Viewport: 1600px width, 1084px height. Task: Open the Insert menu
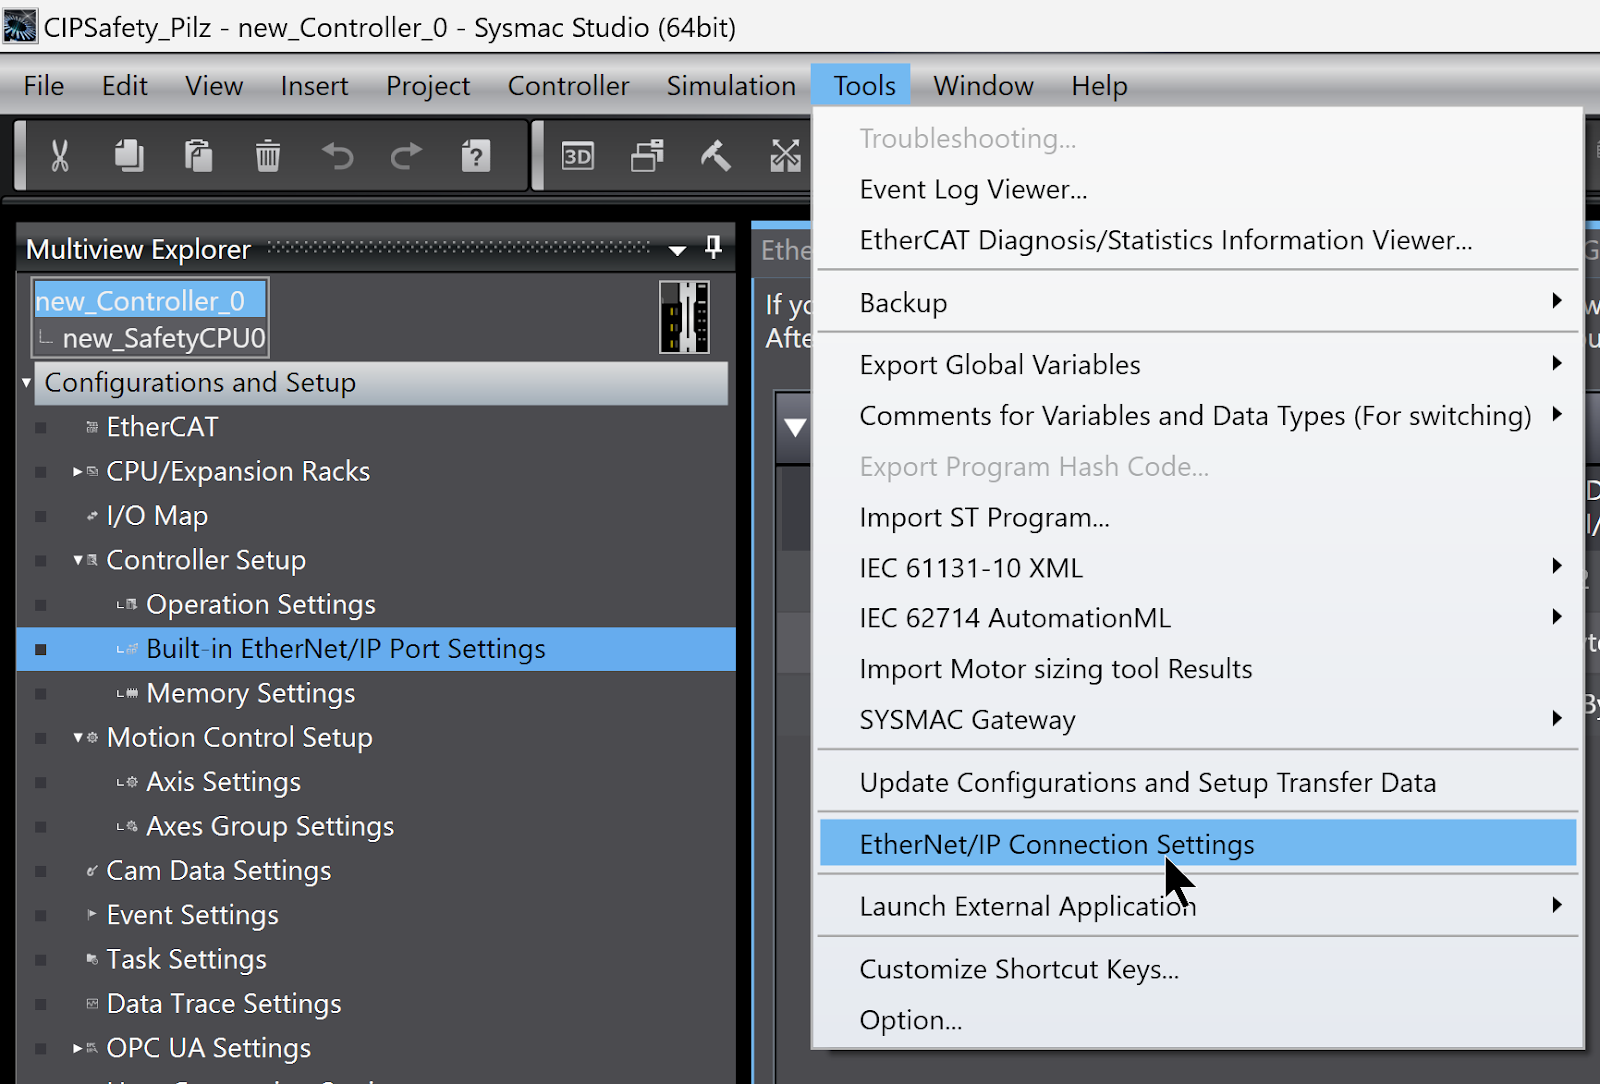click(x=314, y=86)
